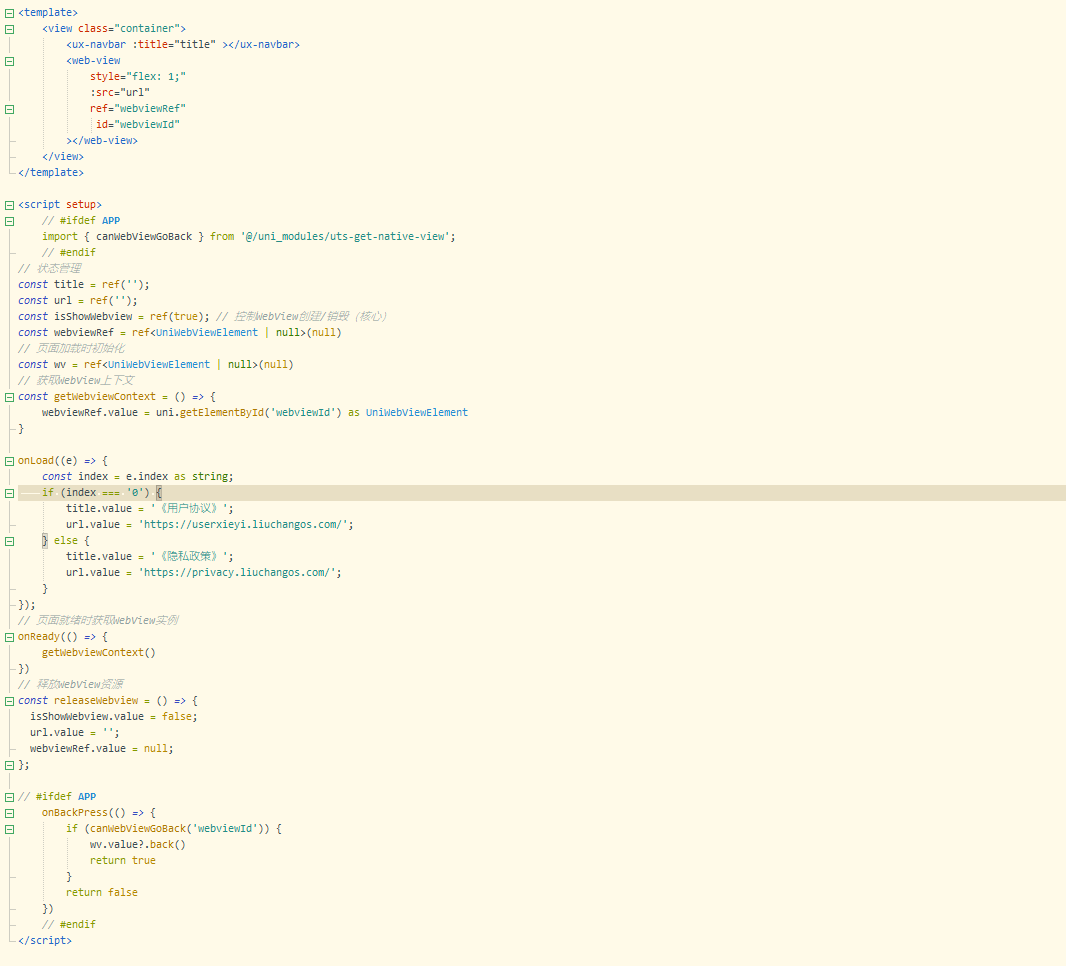The height and width of the screenshot is (966, 1066).
Task: Collapse the if (canWebViewGoBack fold marker
Action: (10, 829)
